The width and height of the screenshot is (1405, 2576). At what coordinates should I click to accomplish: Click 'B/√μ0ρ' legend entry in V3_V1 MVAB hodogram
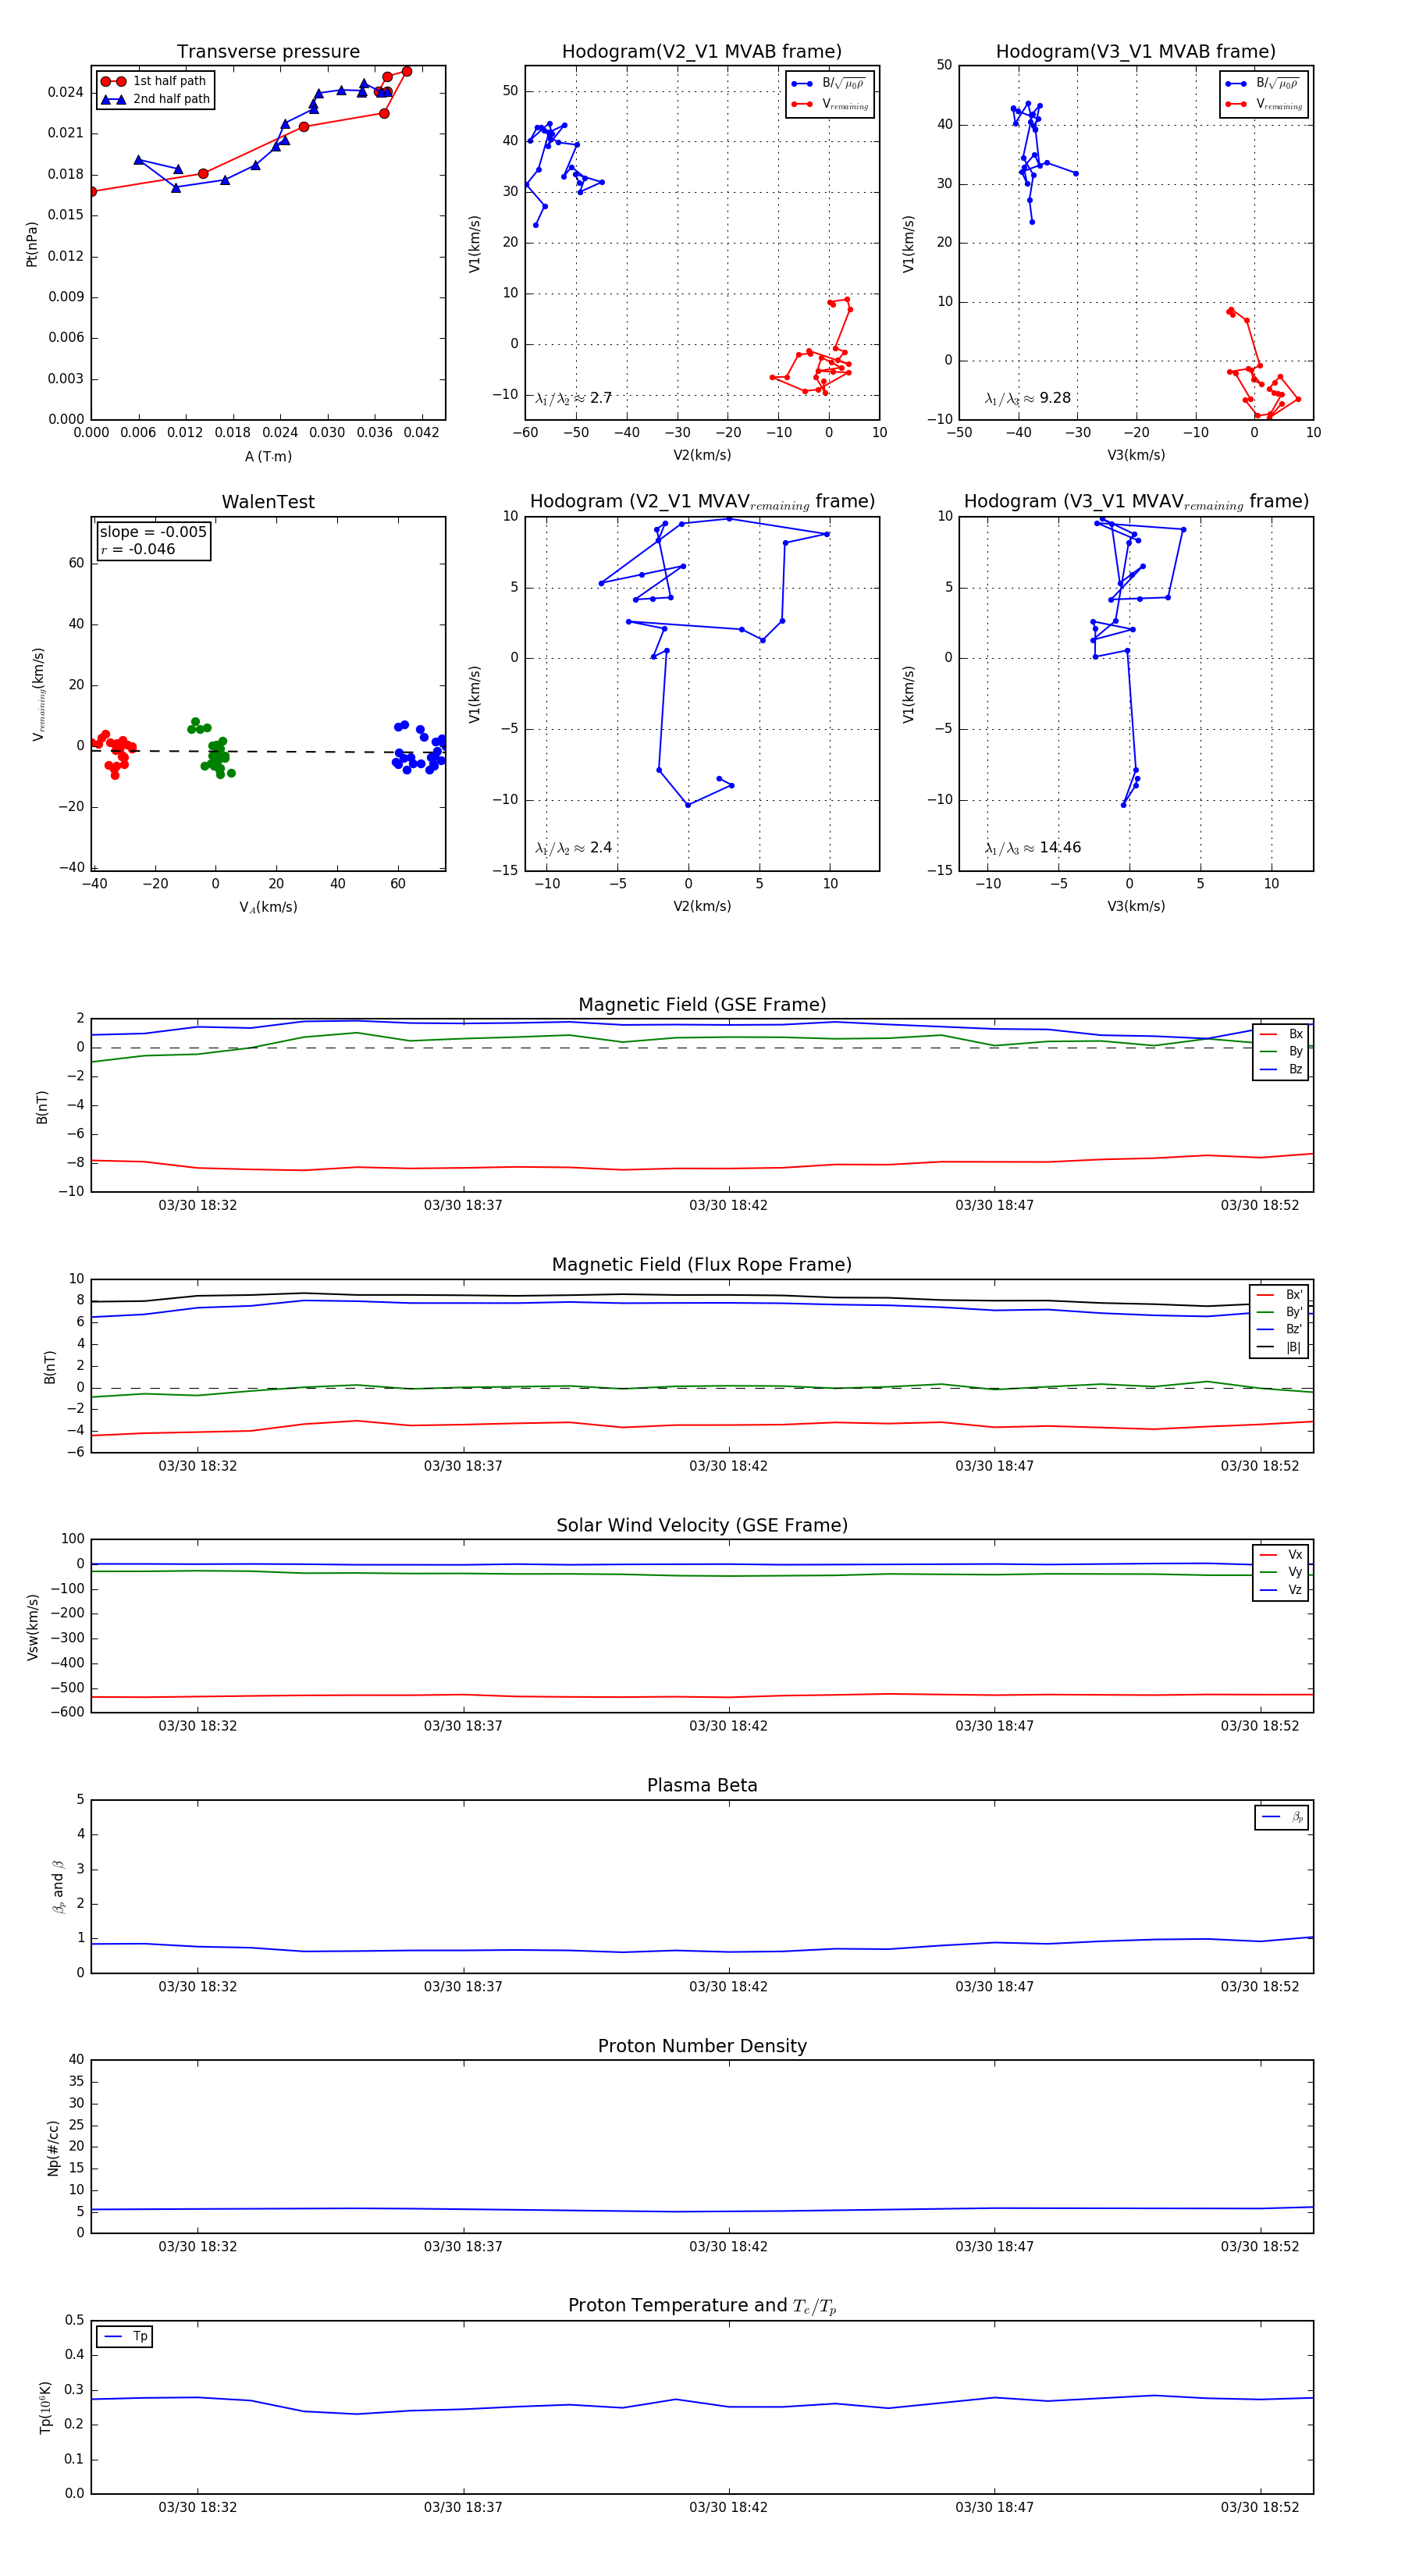tap(1263, 84)
